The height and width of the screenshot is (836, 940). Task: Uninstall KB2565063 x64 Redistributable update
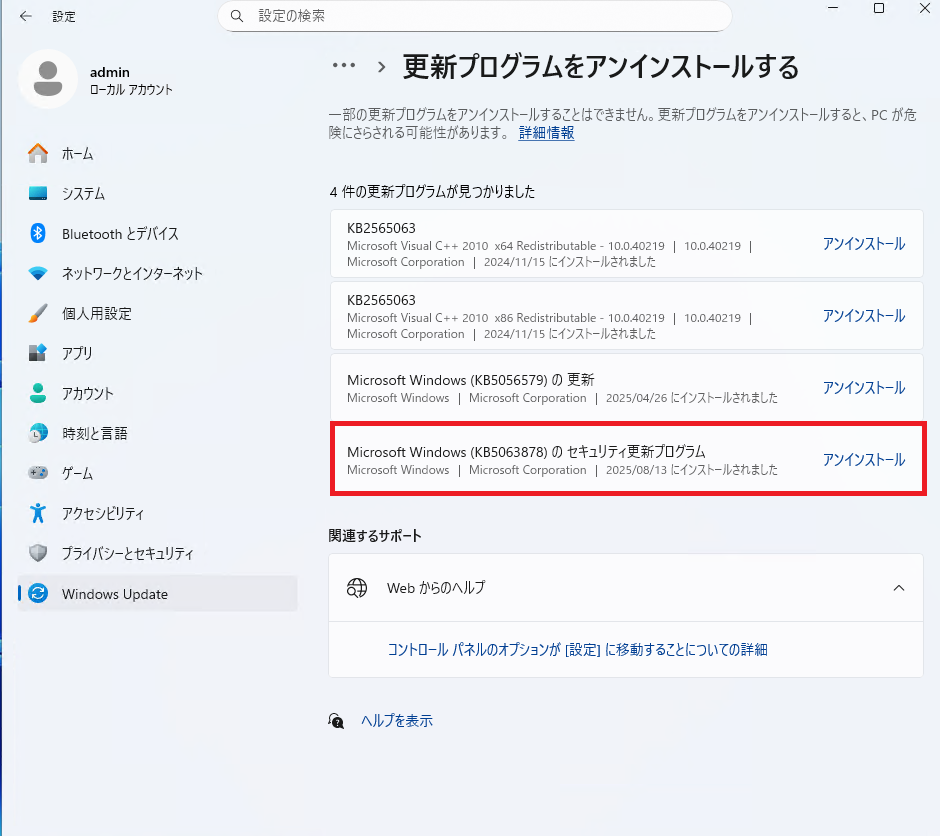pos(863,243)
